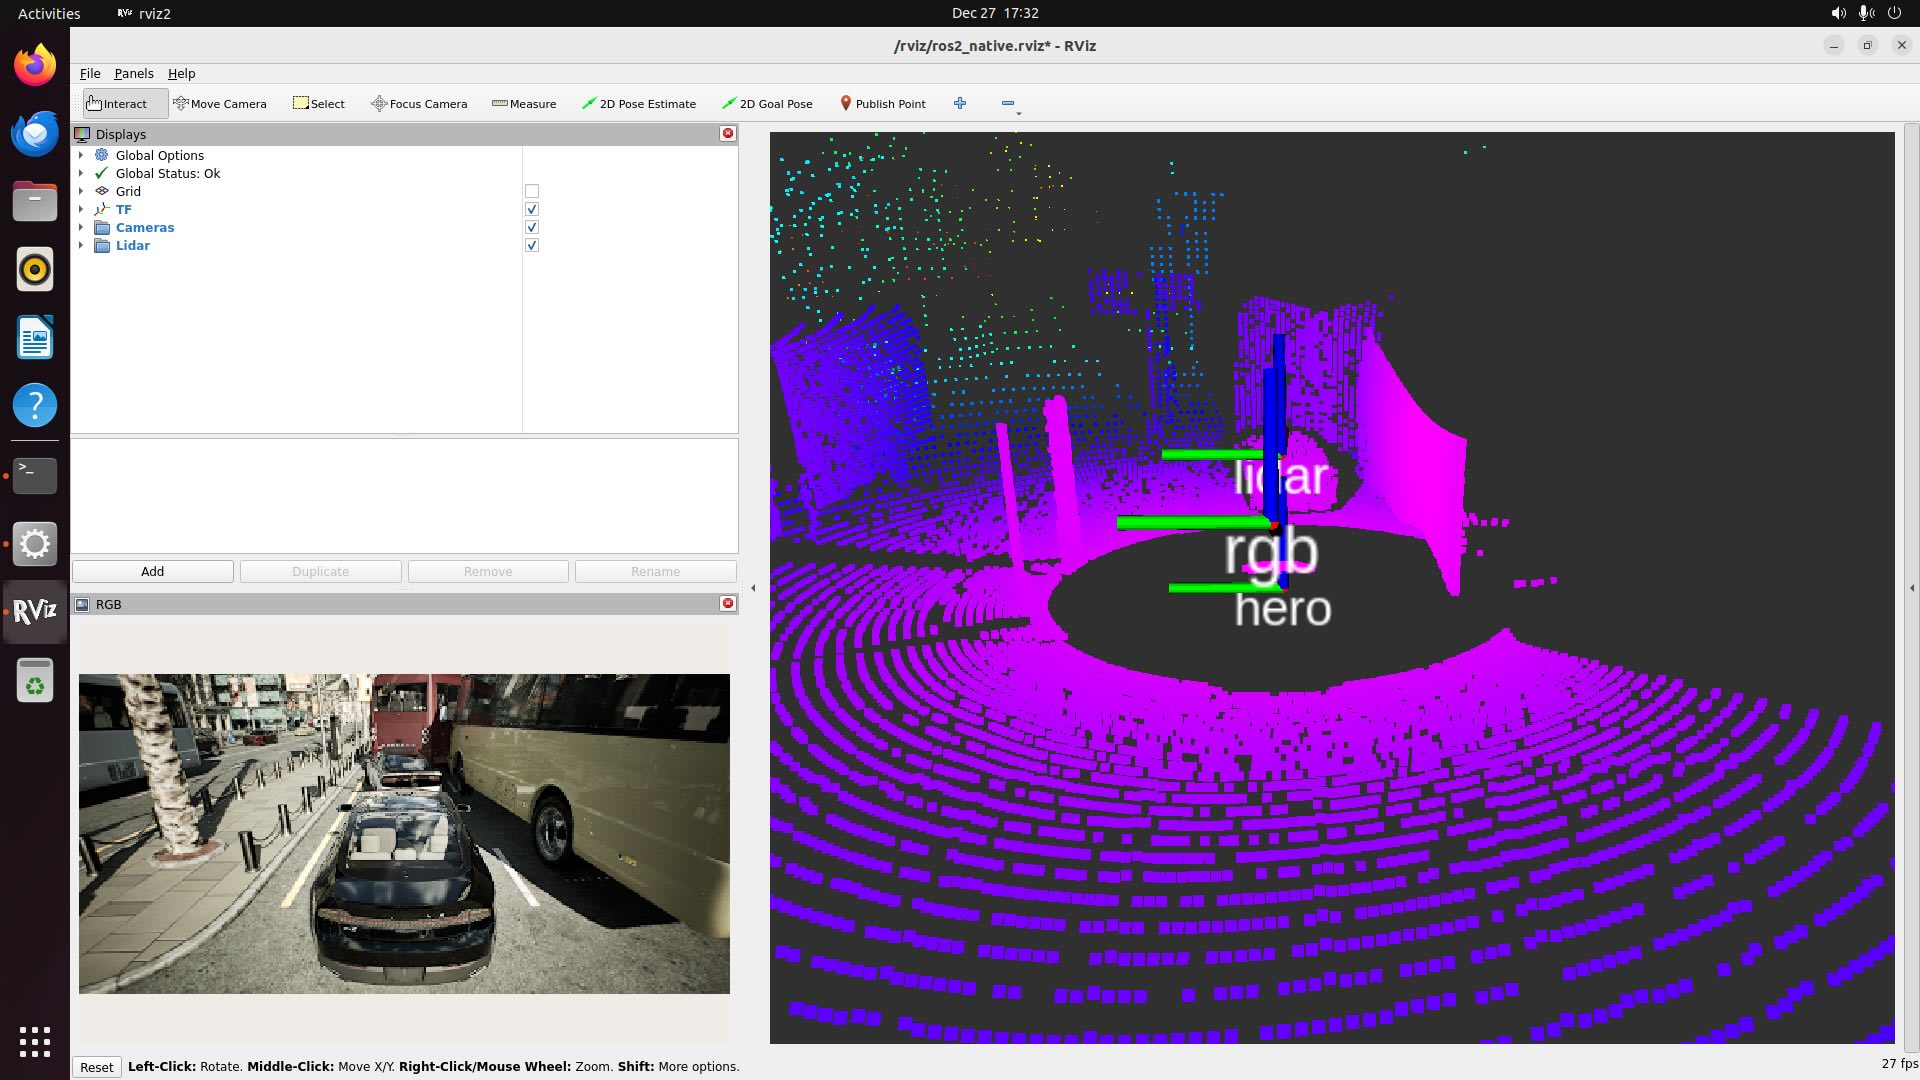Open LibreOffice Writer from the dock
Image resolution: width=1920 pixels, height=1080 pixels.
35,337
